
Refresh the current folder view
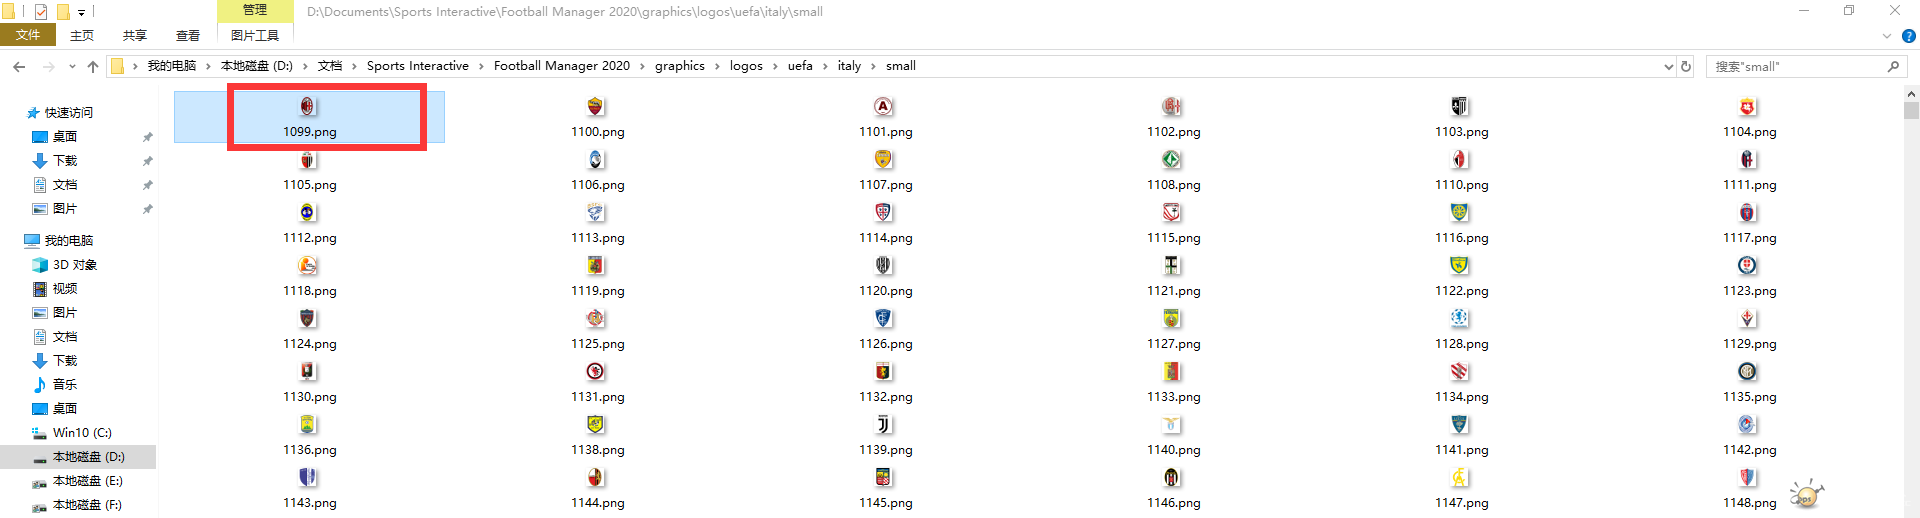(1686, 66)
